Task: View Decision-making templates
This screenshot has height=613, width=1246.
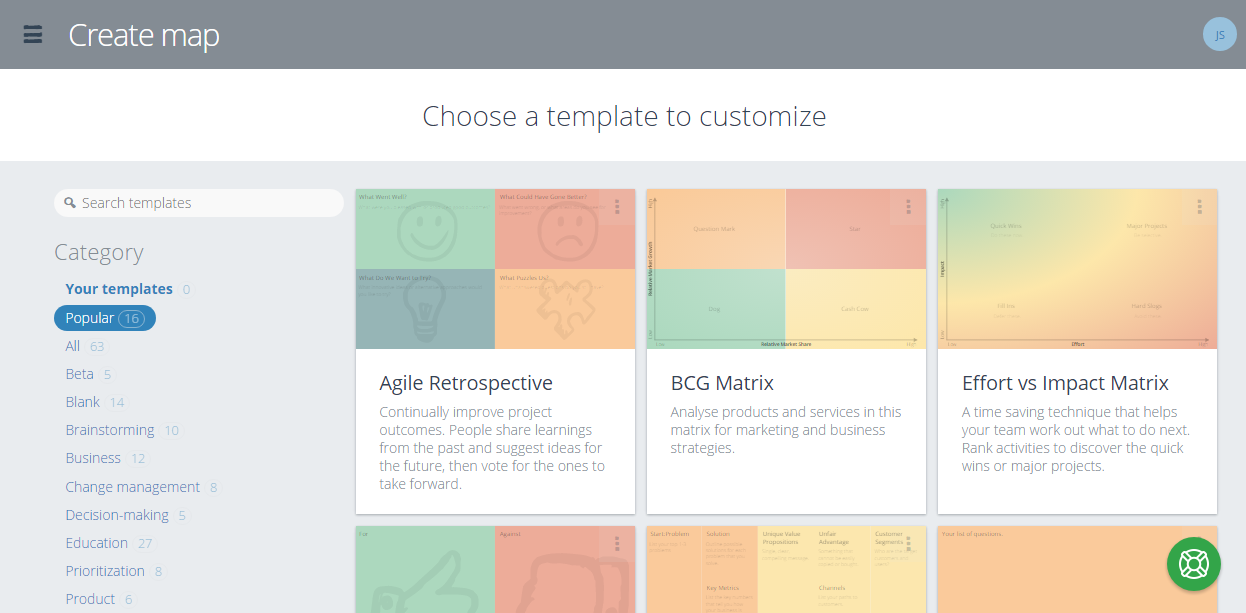Action: pyautogui.click(x=117, y=514)
